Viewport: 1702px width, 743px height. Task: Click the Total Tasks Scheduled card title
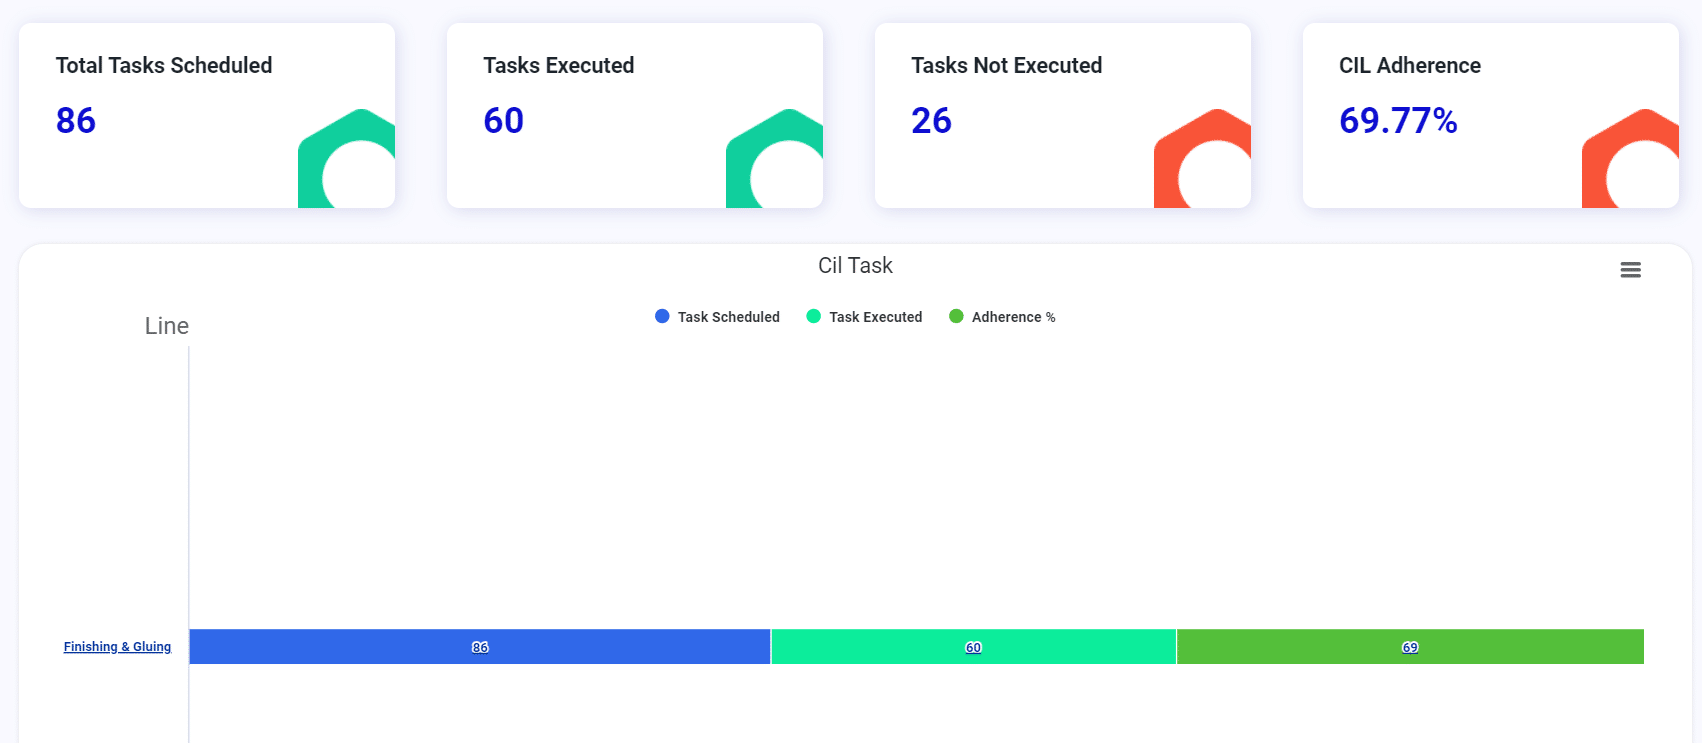[x=164, y=66]
